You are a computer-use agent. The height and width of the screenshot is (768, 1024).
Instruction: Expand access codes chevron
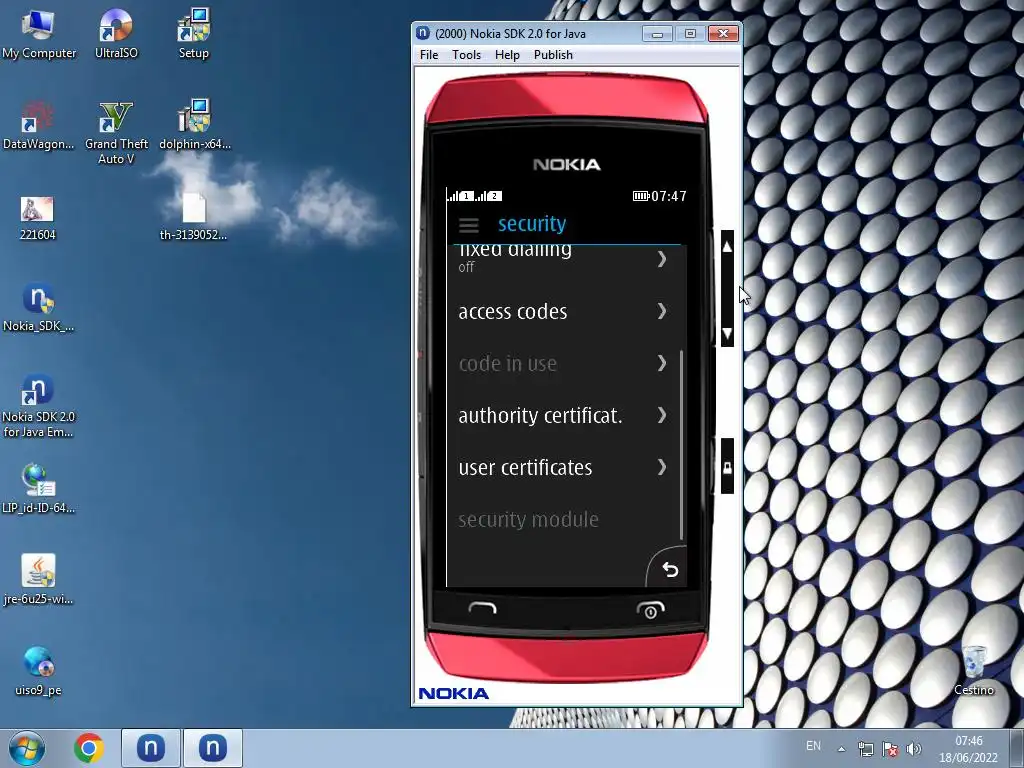click(x=662, y=311)
